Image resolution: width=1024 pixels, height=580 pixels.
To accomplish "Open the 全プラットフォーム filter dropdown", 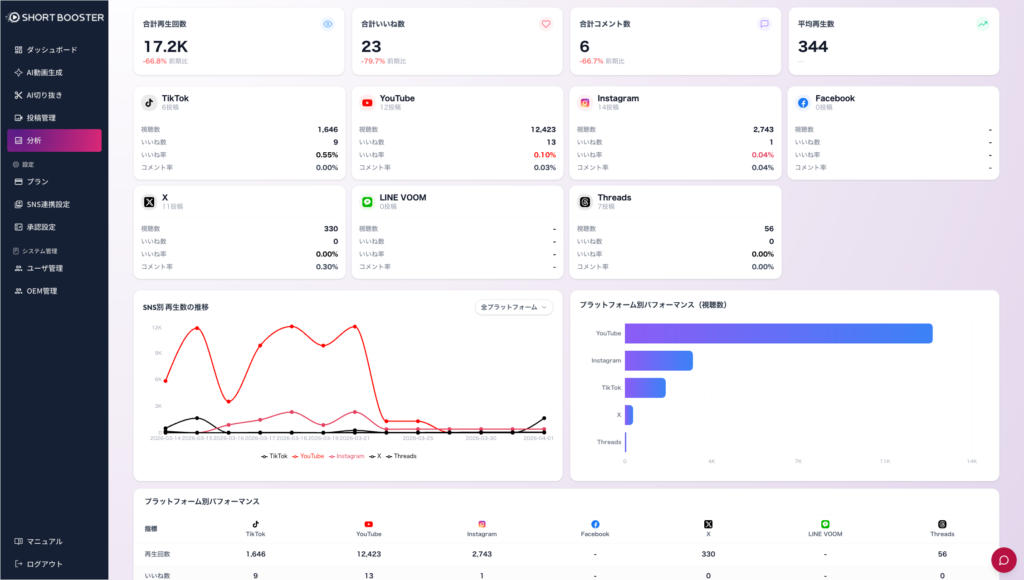I will (x=514, y=308).
